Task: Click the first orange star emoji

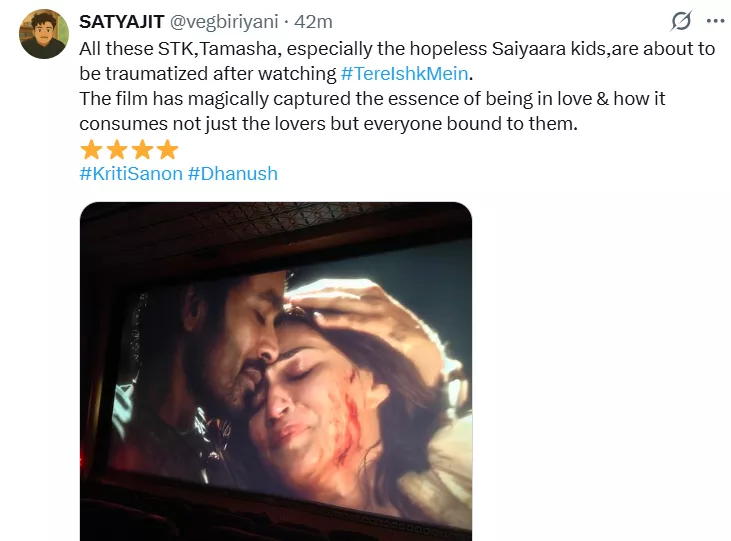Action: click(x=91, y=150)
